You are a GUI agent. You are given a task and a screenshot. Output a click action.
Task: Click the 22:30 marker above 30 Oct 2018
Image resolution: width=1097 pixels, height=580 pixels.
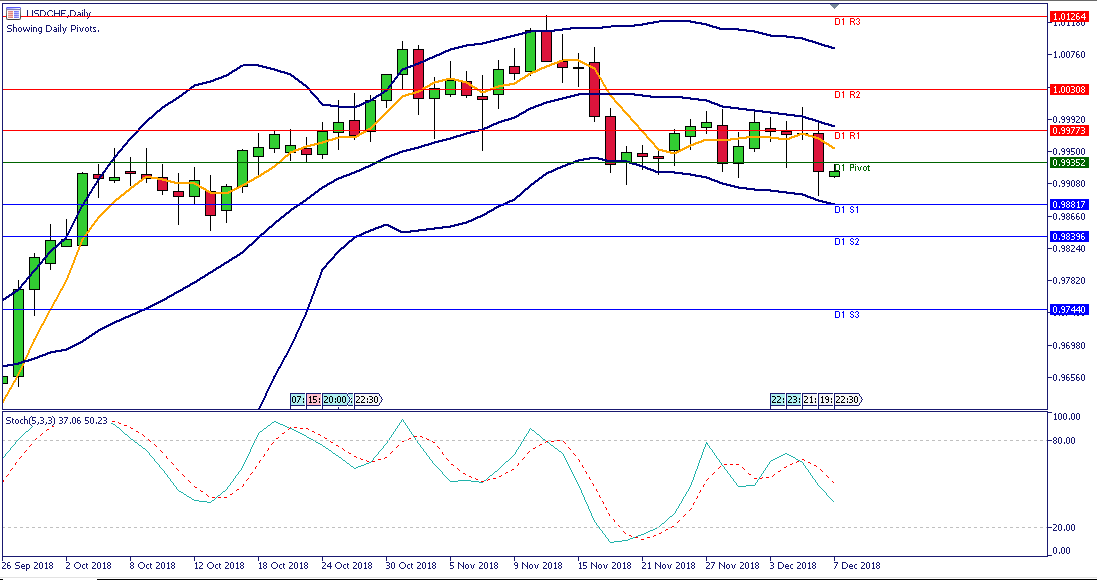pyautogui.click(x=367, y=399)
